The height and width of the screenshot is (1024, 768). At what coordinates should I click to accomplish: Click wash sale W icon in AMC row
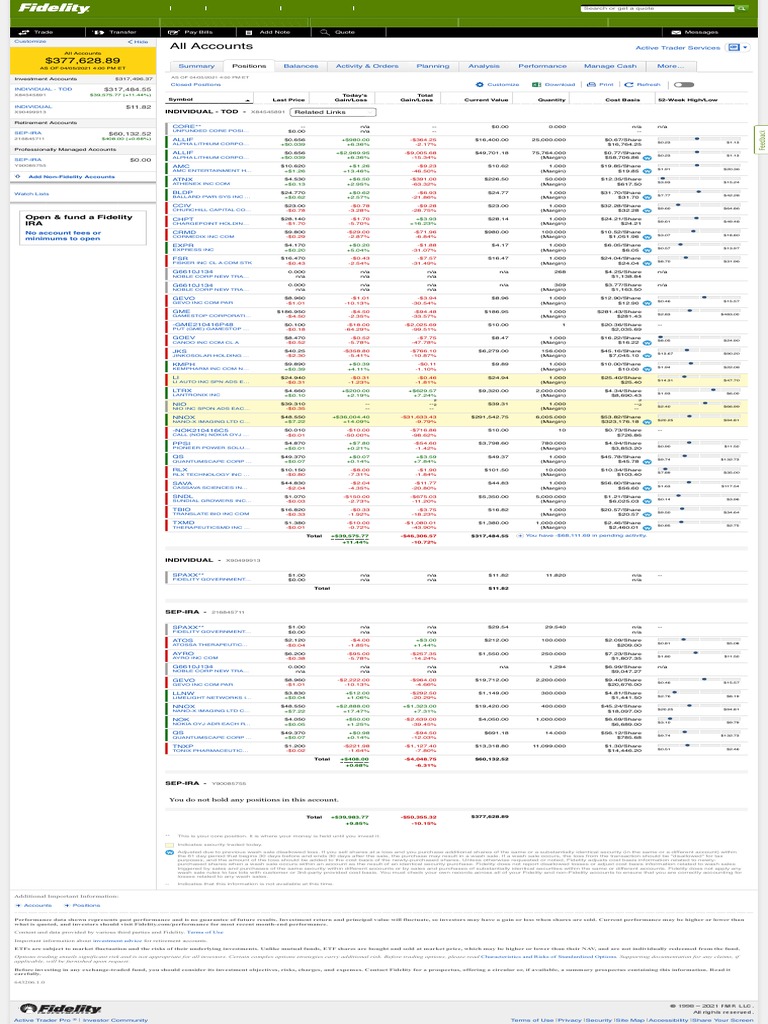pyautogui.click(x=647, y=171)
